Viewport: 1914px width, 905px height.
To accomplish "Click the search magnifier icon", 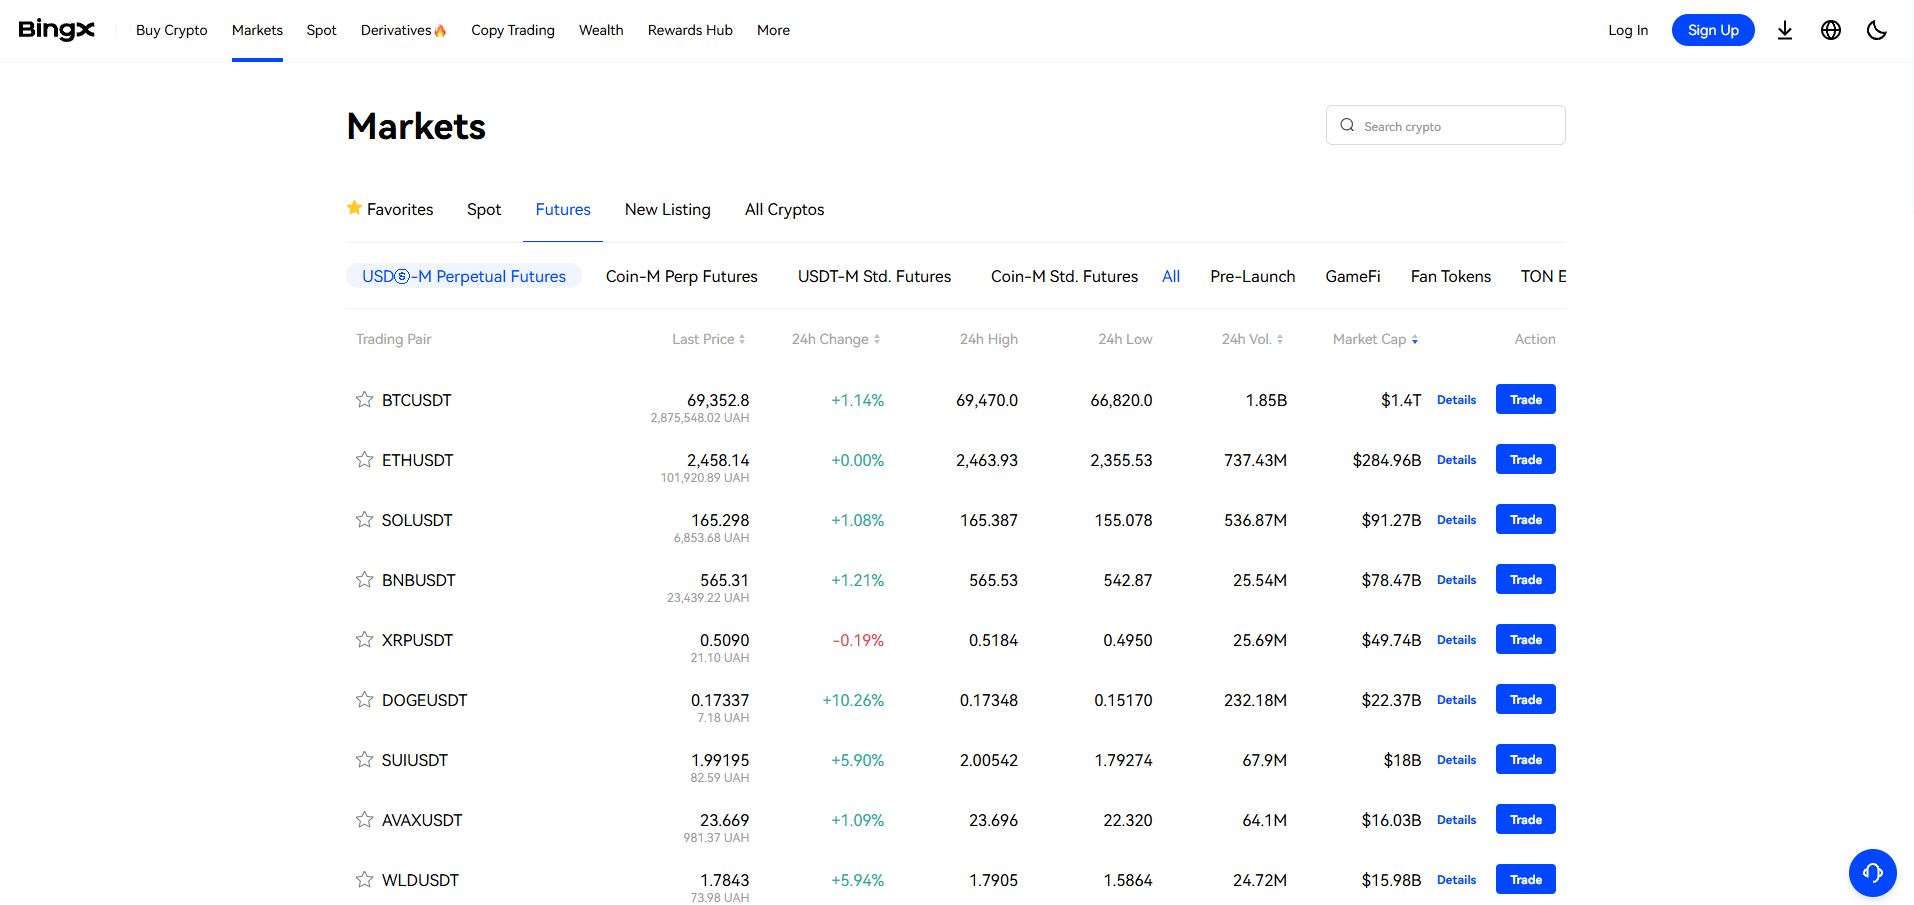I will coord(1347,125).
